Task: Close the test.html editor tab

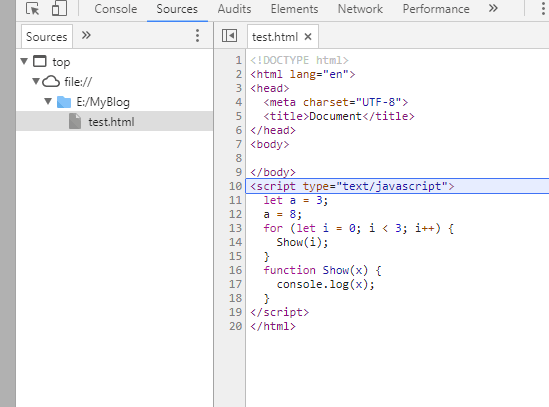Action: [x=308, y=36]
